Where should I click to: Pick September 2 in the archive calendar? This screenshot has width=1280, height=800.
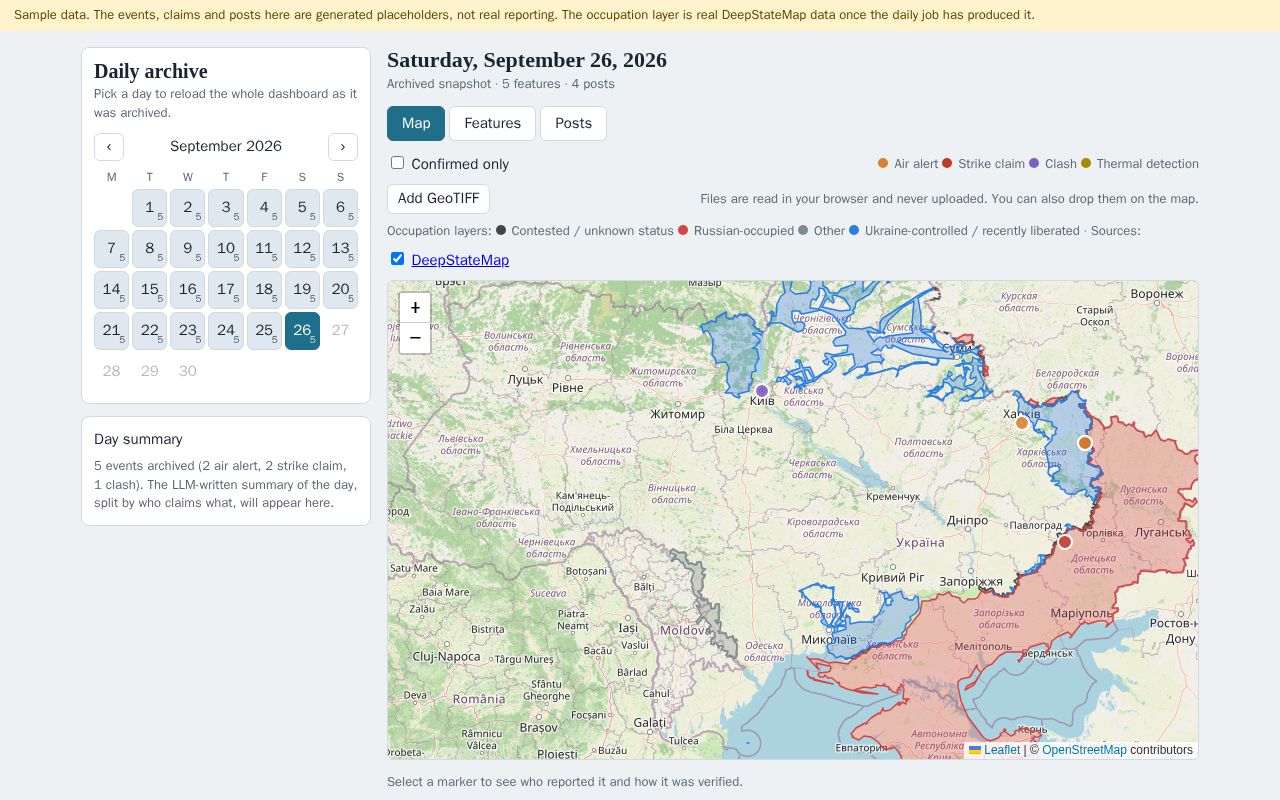[187, 208]
